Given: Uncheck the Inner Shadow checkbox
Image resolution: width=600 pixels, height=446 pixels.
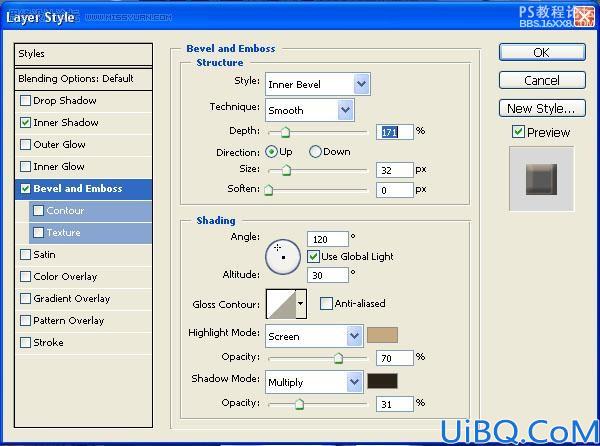Looking at the screenshot, I should pyautogui.click(x=25, y=122).
